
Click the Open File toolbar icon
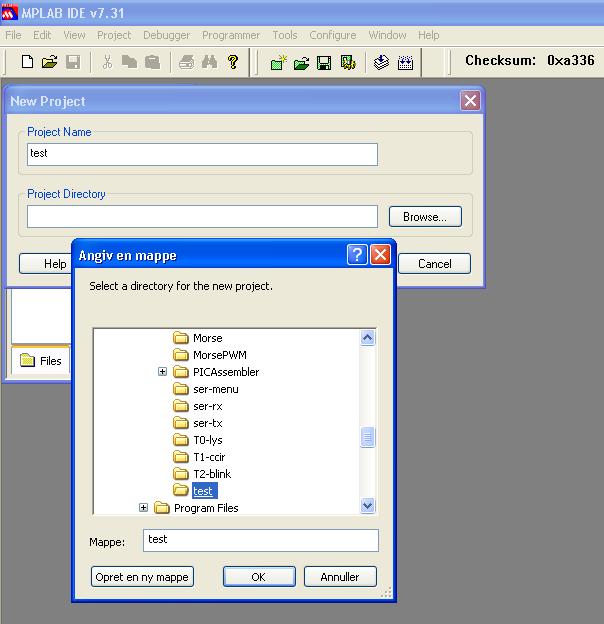coord(50,62)
